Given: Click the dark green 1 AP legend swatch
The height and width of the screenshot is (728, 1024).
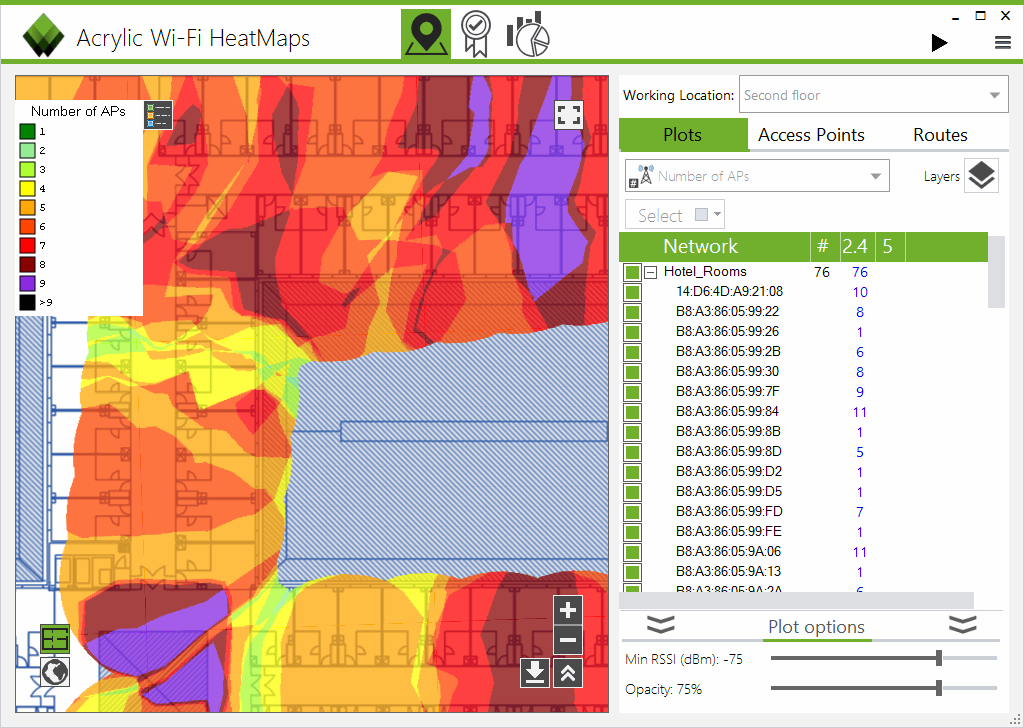Looking at the screenshot, I should pyautogui.click(x=27, y=132).
